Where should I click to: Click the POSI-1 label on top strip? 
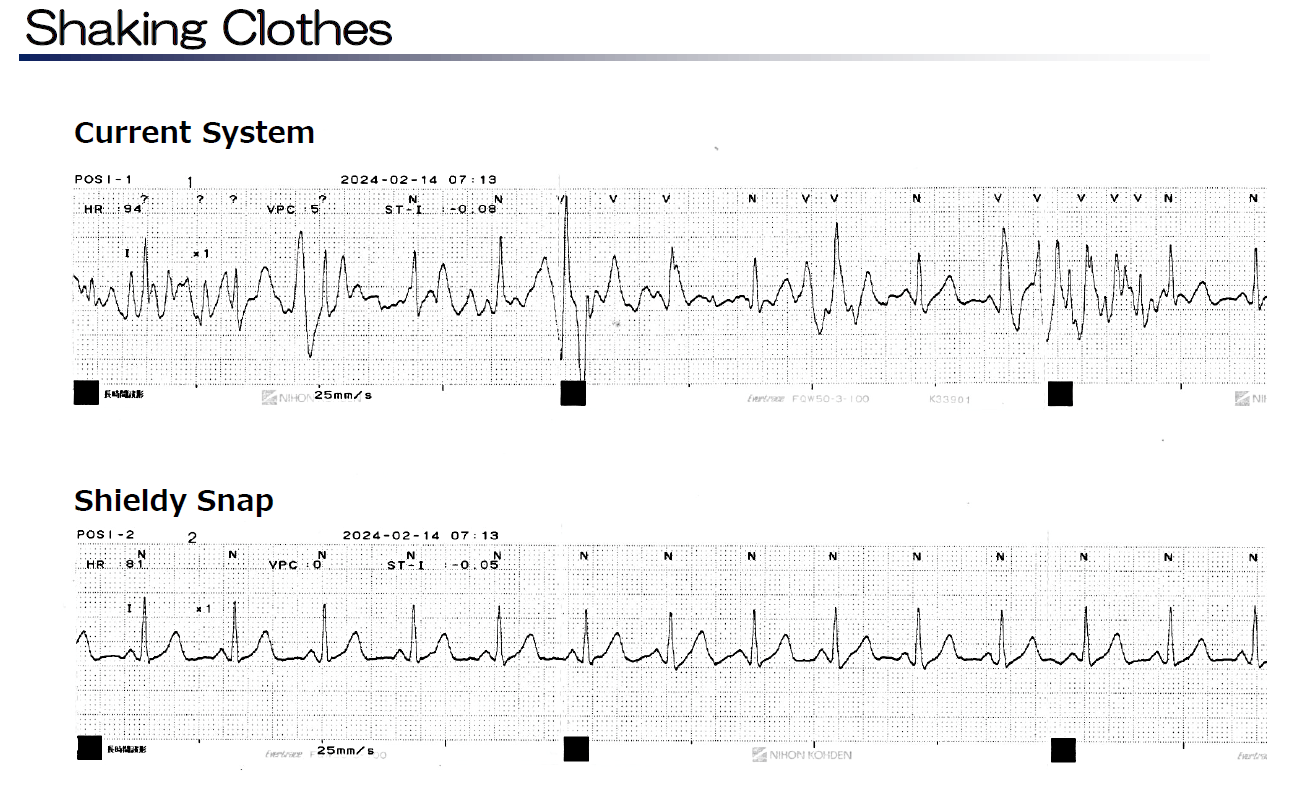pos(104,180)
